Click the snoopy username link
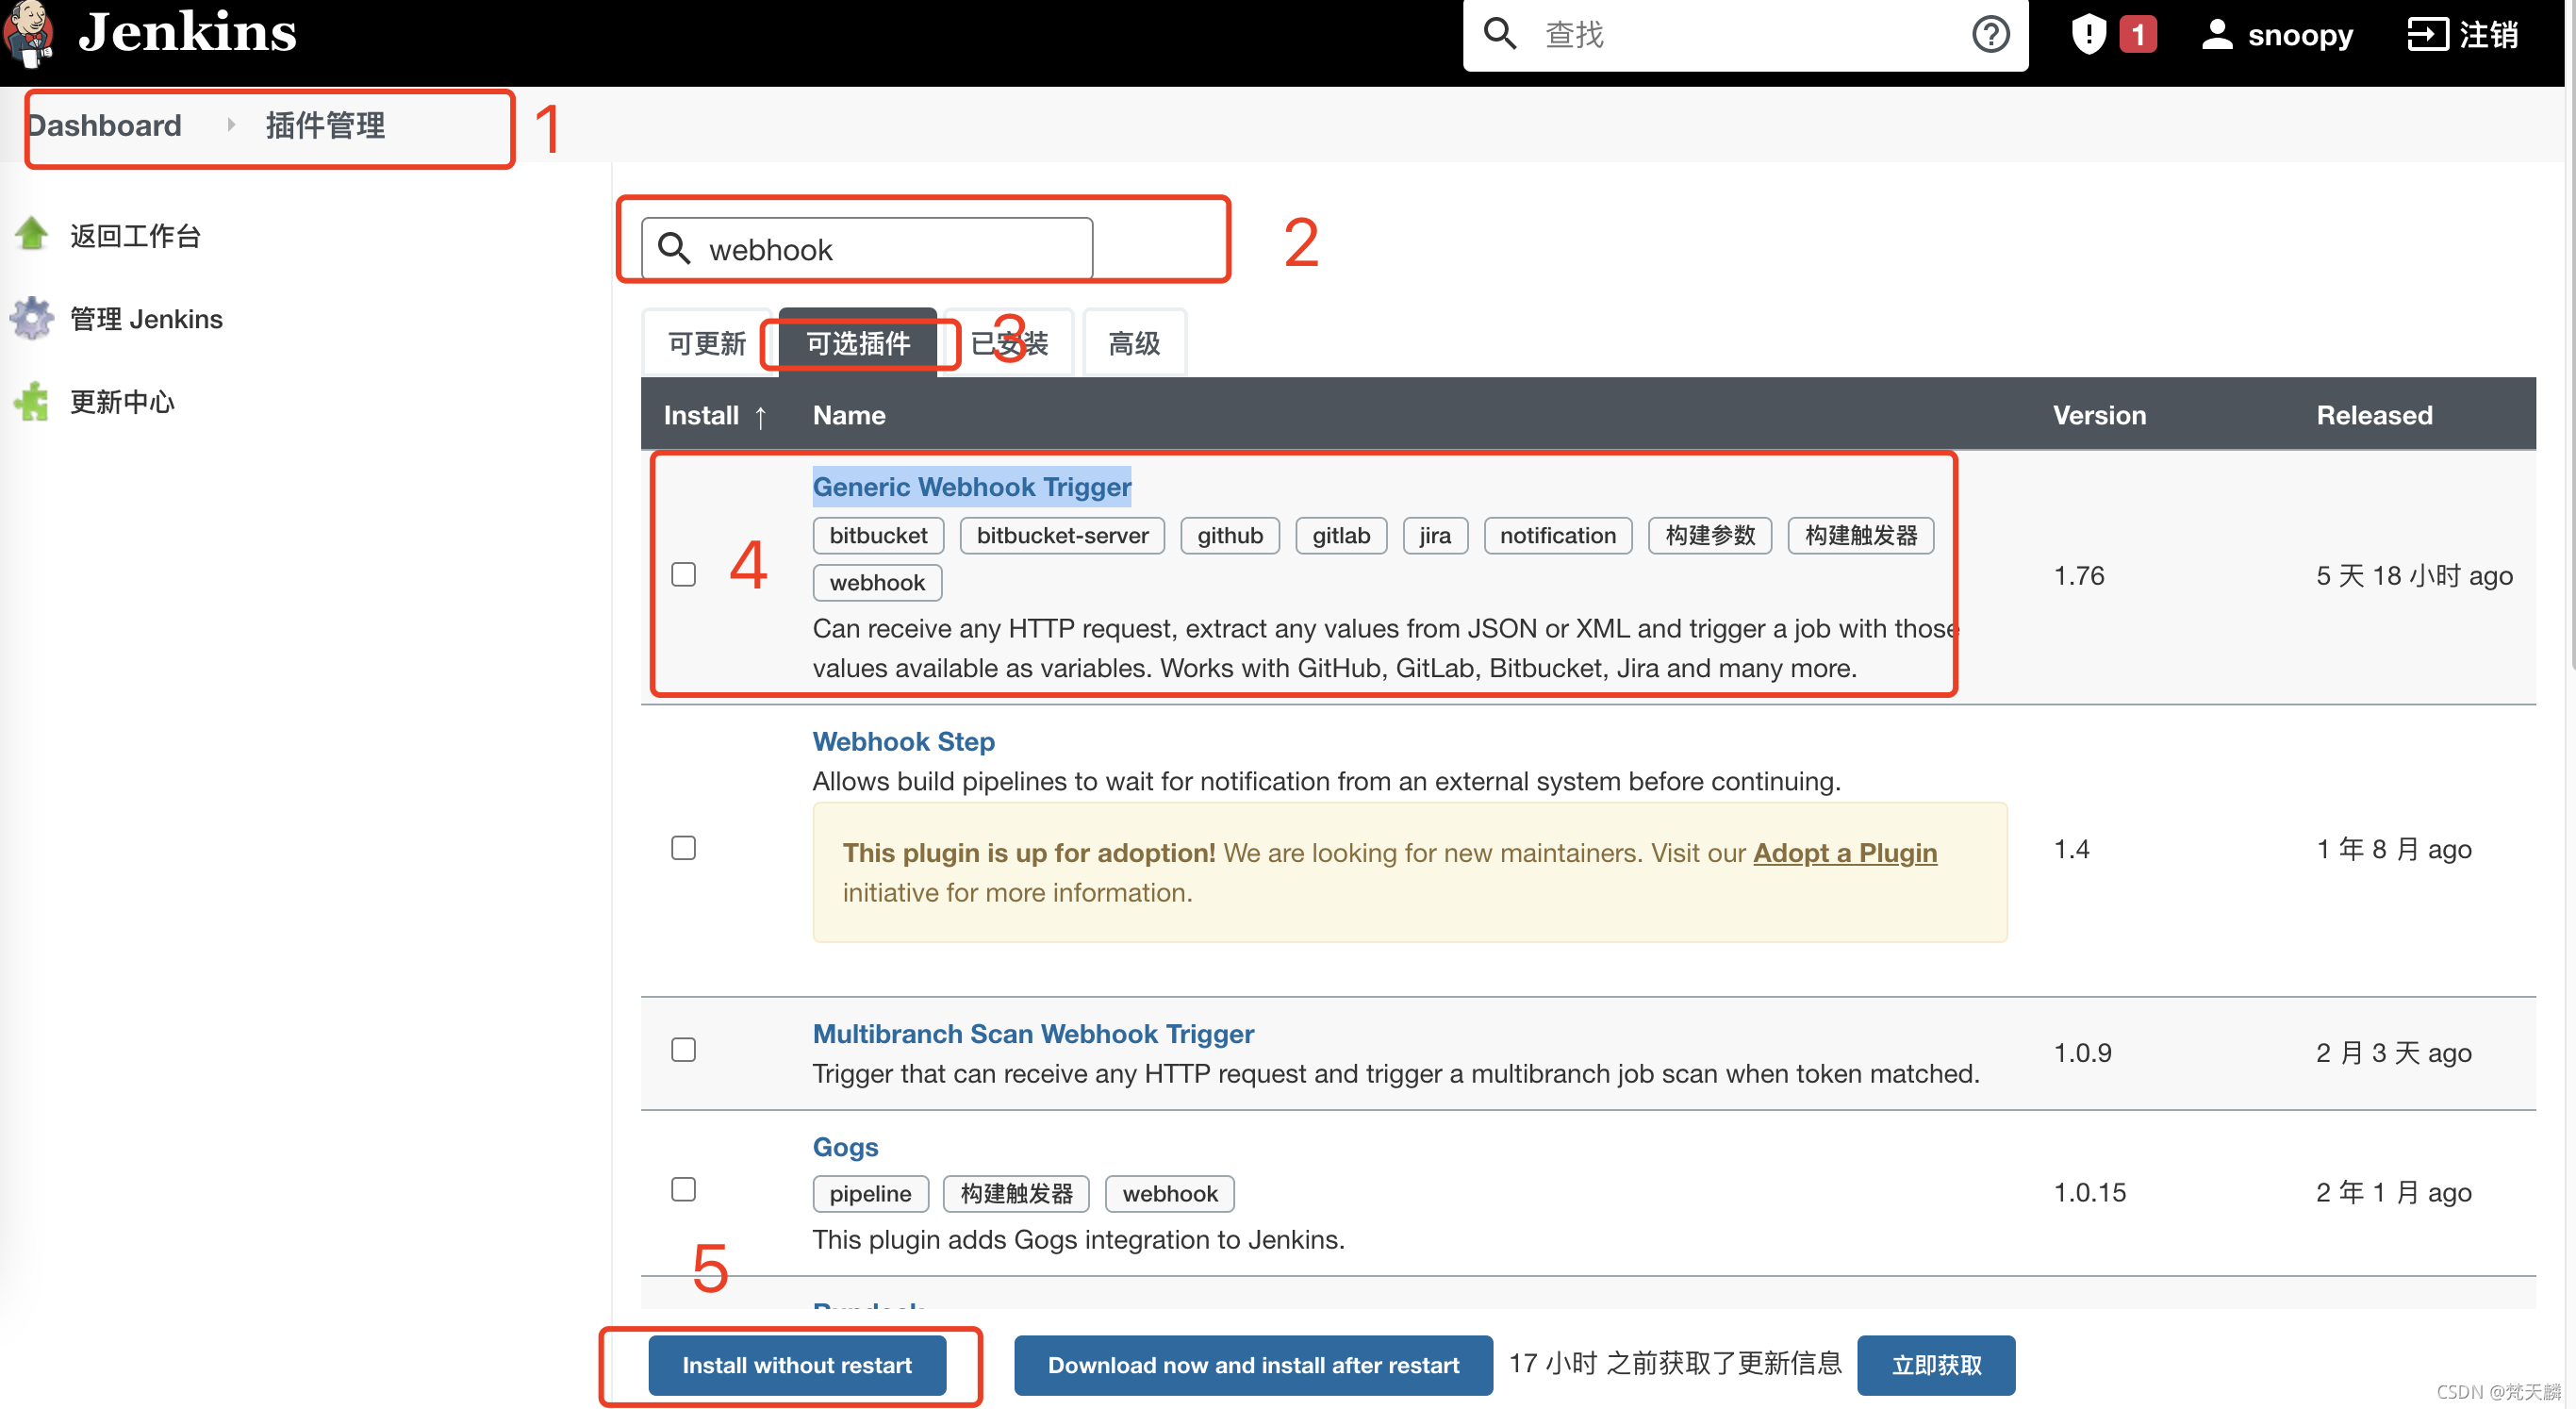The width and height of the screenshot is (2576, 1409). coord(2300,34)
